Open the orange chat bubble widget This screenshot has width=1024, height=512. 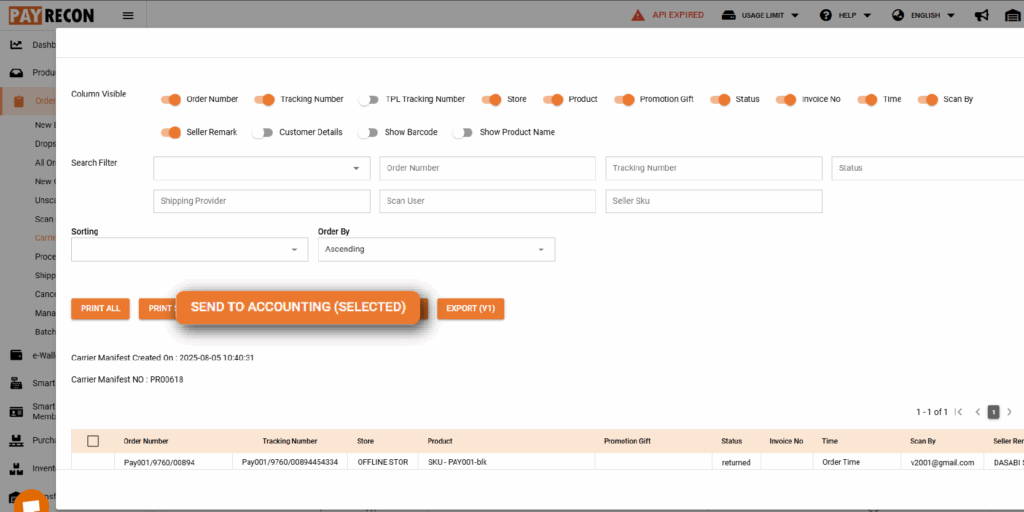click(x=30, y=503)
